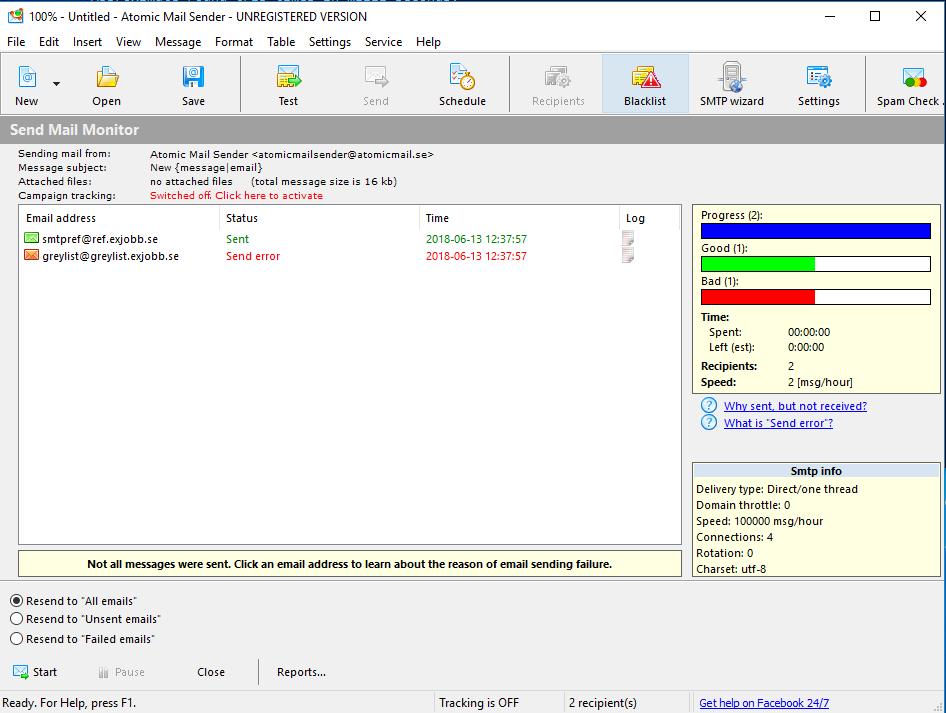Click the Spam Check toolbar icon

(914, 78)
